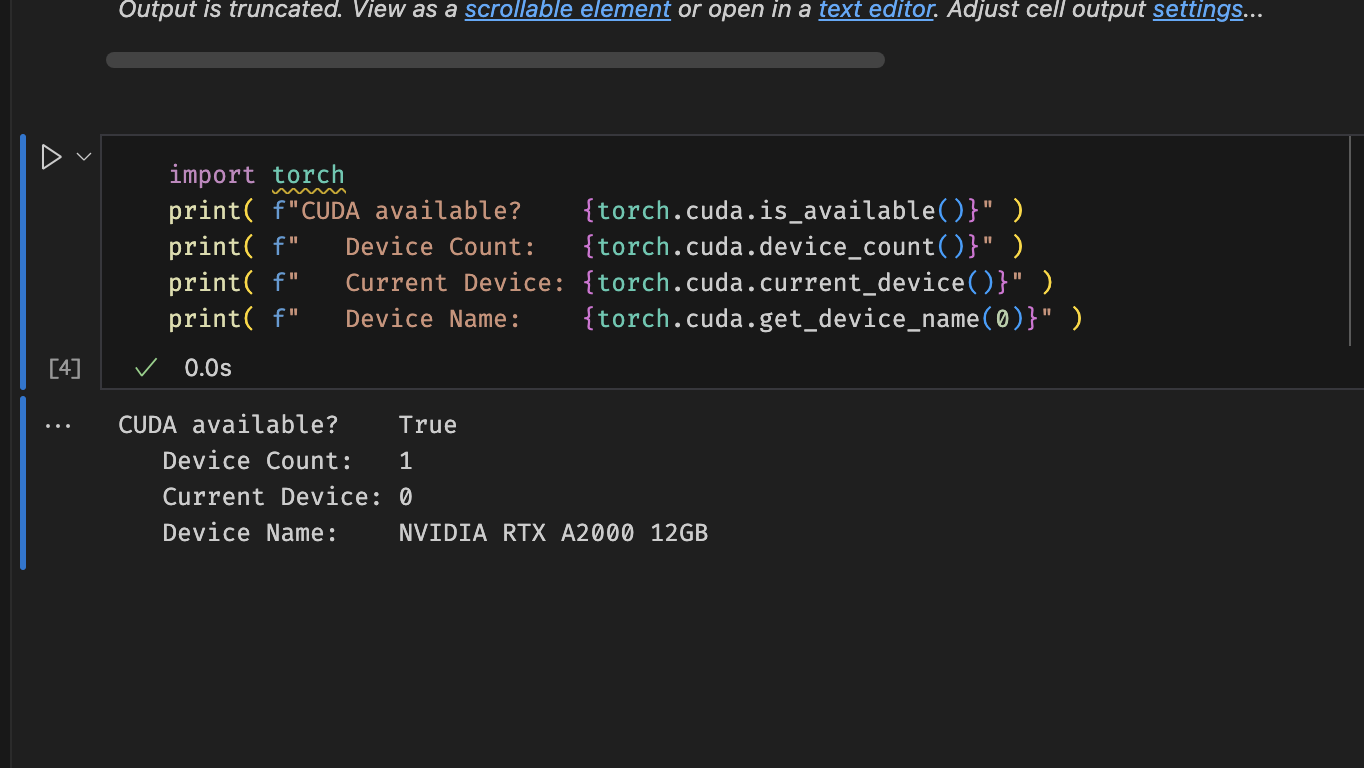This screenshot has width=1364, height=768.
Task: Open the run options dropdown arrow
Action: click(x=84, y=157)
